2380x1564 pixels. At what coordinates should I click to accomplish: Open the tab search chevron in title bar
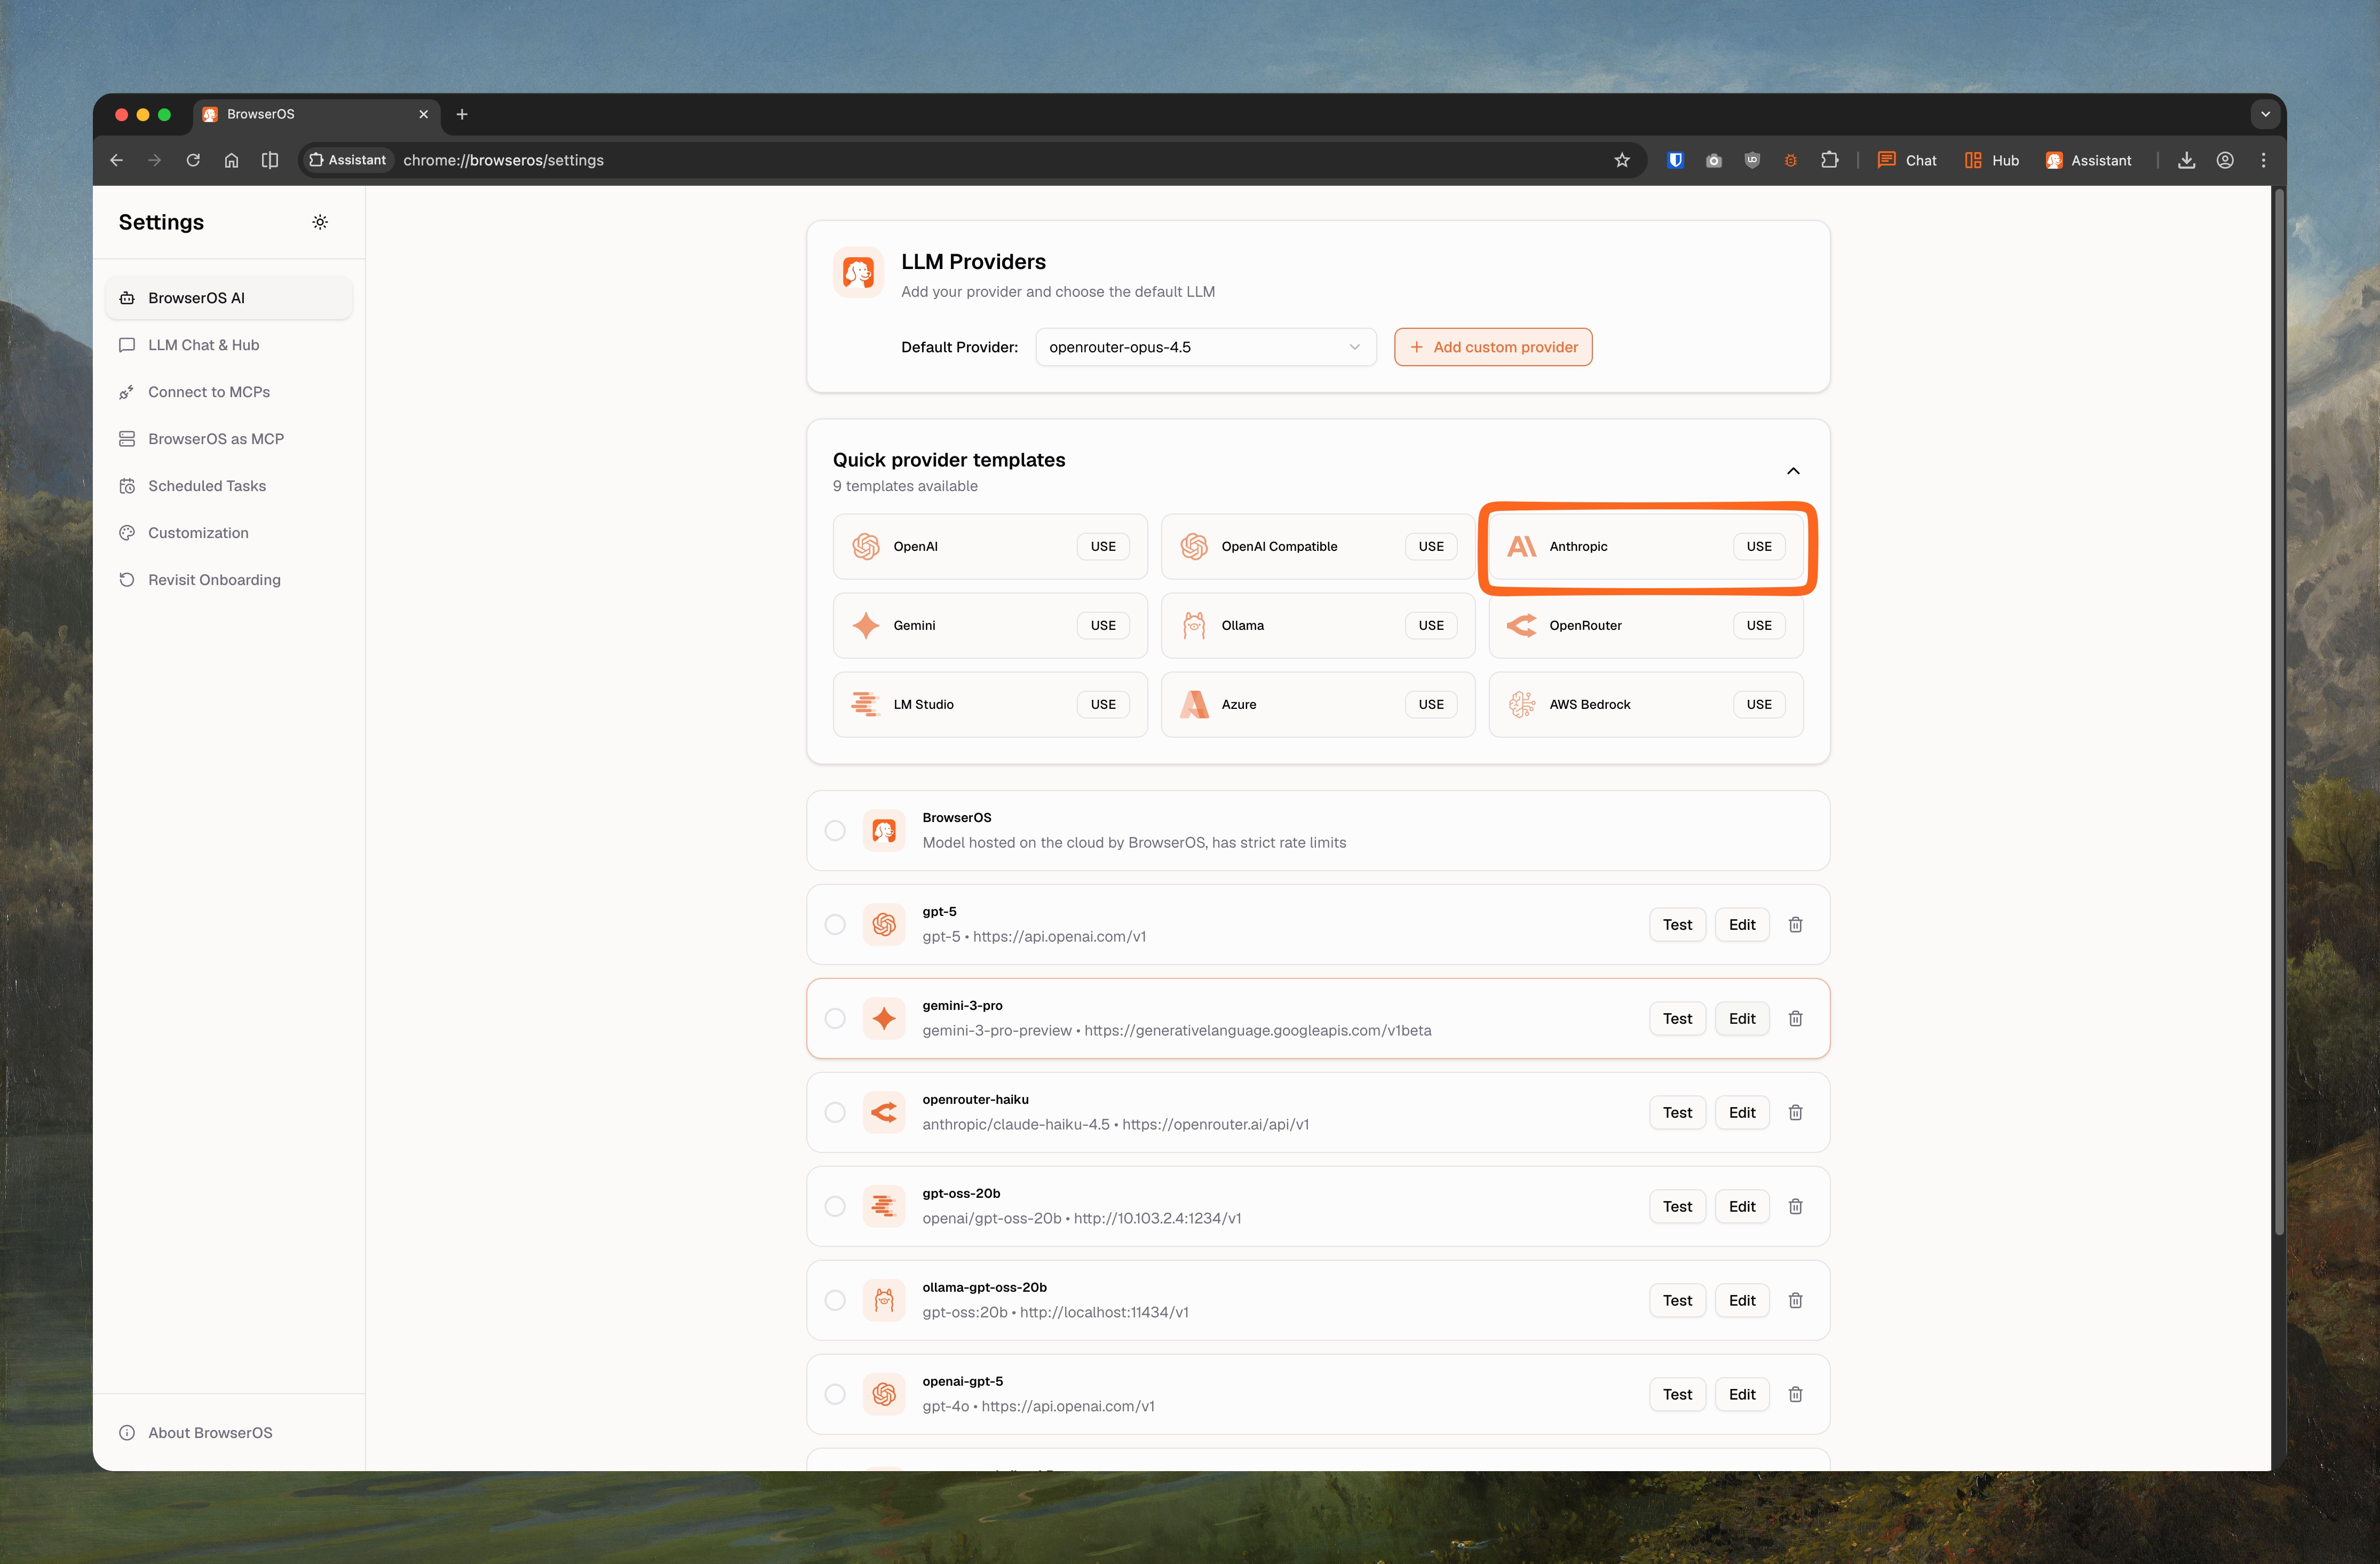point(2265,114)
